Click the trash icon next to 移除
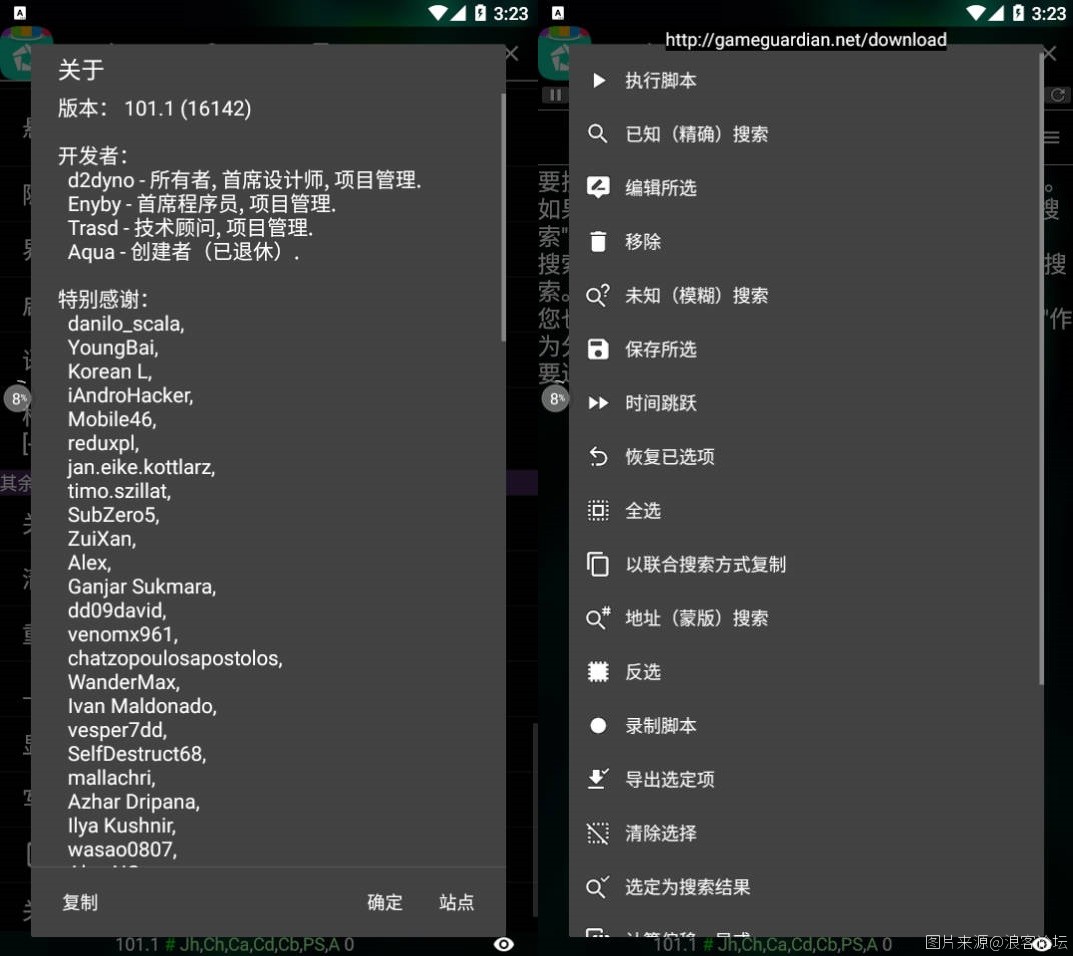 (598, 242)
